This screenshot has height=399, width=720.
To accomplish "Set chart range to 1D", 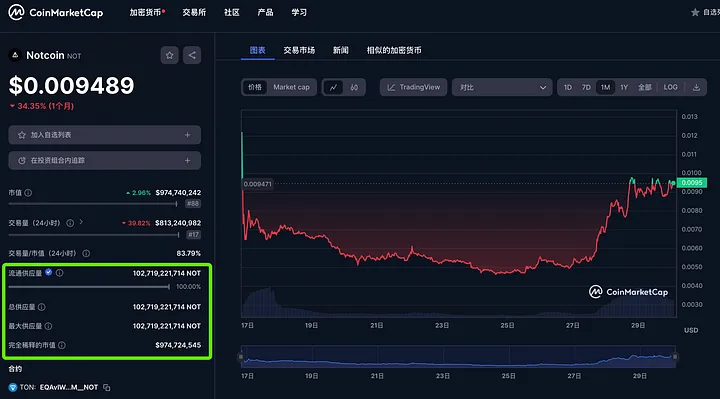I will point(568,87).
